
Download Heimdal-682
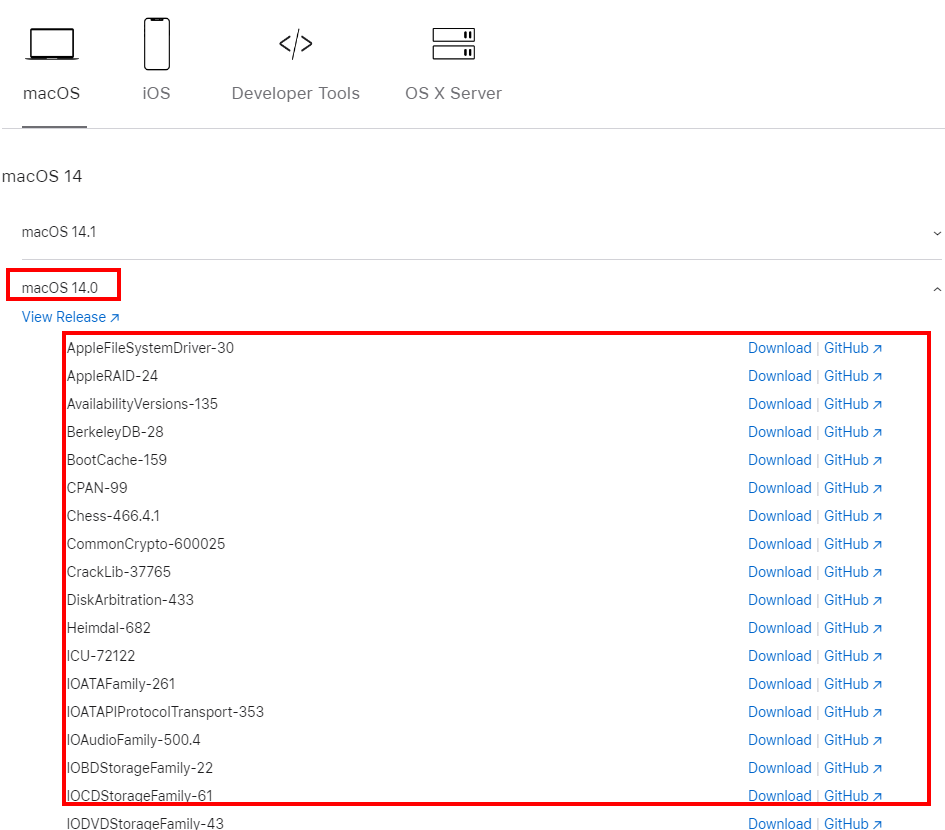780,628
